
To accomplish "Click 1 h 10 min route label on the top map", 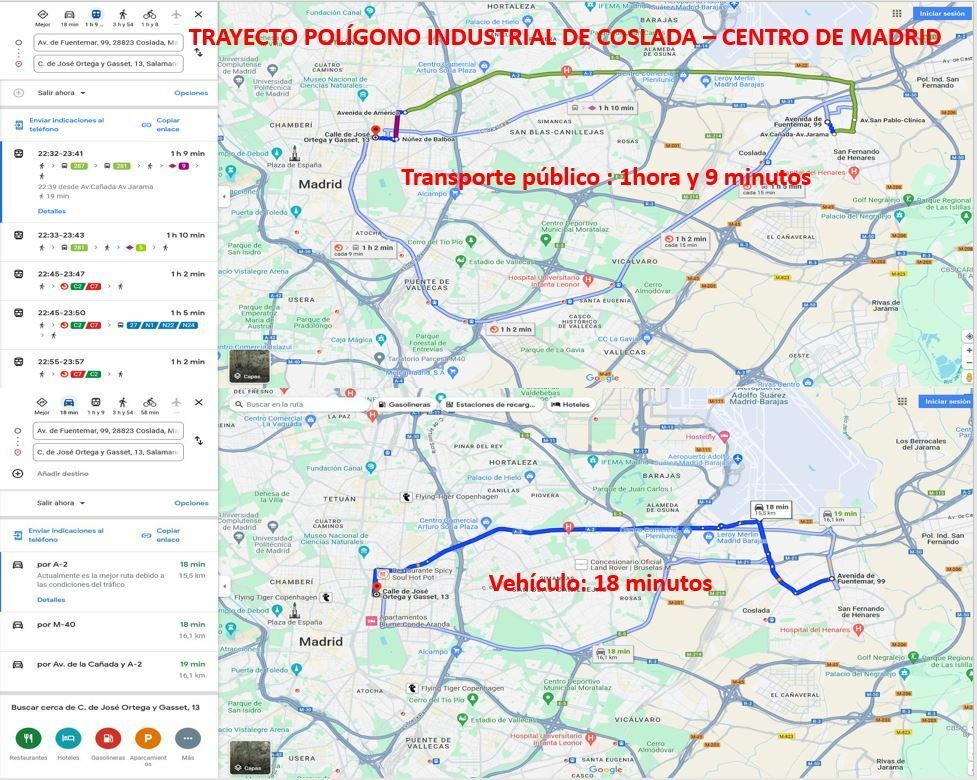I will [x=603, y=108].
